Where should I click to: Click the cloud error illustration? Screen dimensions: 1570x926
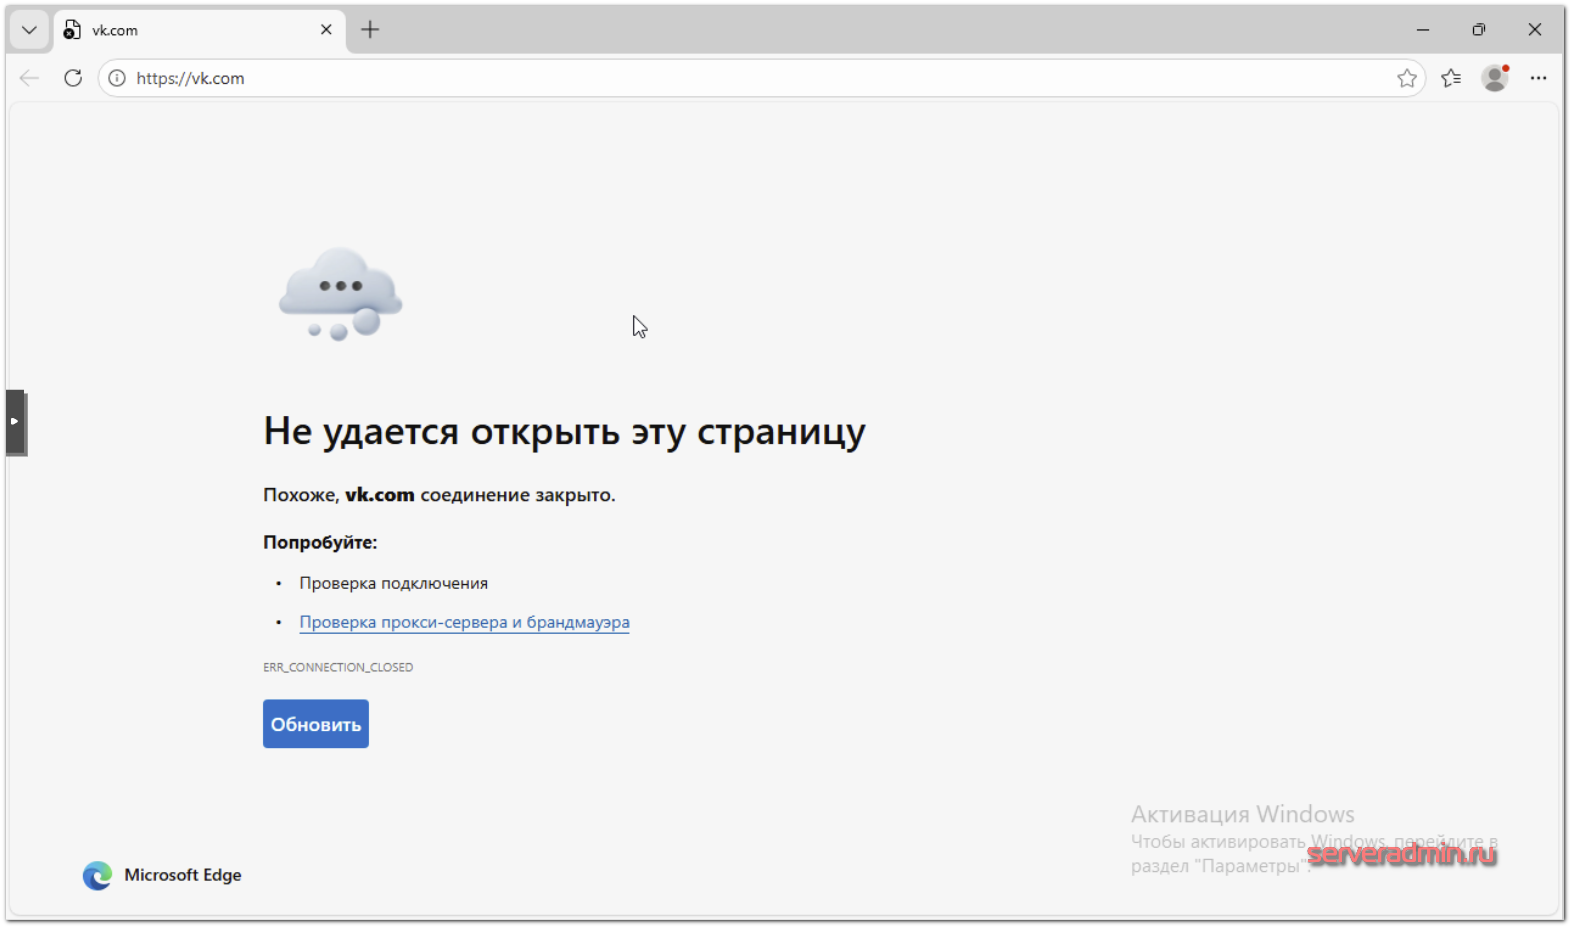click(340, 294)
